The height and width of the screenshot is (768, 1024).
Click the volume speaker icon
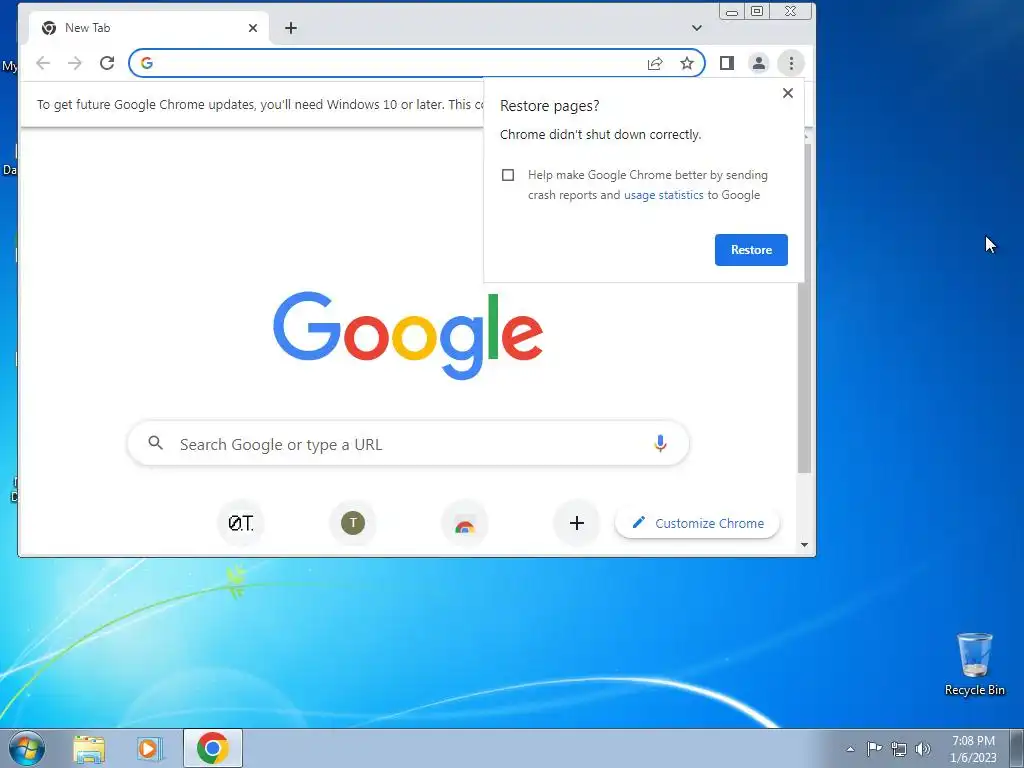[x=923, y=749]
